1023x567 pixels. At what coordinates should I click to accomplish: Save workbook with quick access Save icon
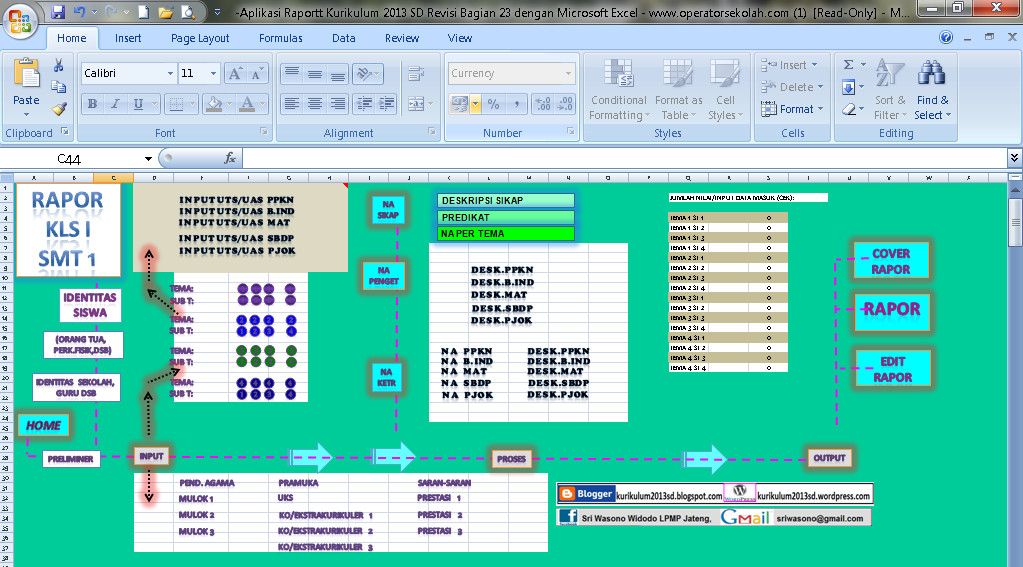pos(58,12)
